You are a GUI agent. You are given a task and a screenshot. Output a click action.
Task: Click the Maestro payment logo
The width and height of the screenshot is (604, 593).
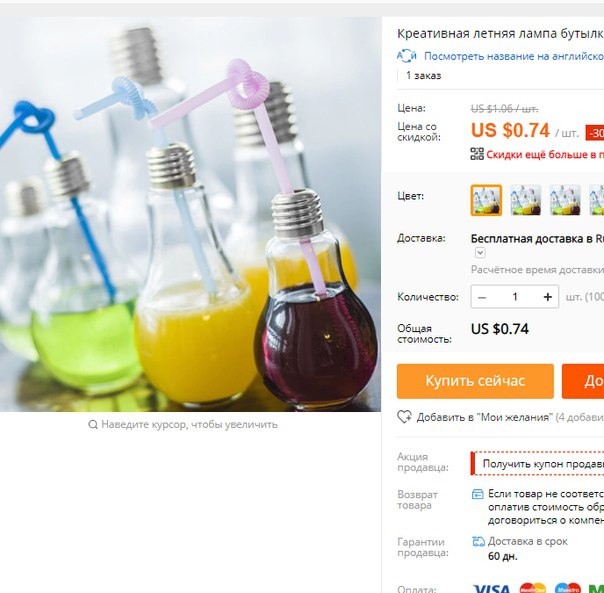[568, 588]
